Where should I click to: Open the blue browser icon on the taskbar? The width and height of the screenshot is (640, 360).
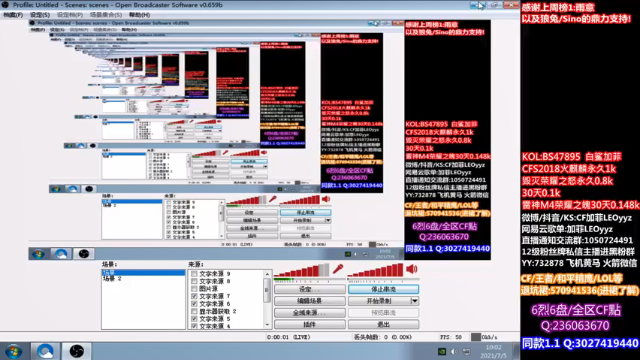click(45, 351)
